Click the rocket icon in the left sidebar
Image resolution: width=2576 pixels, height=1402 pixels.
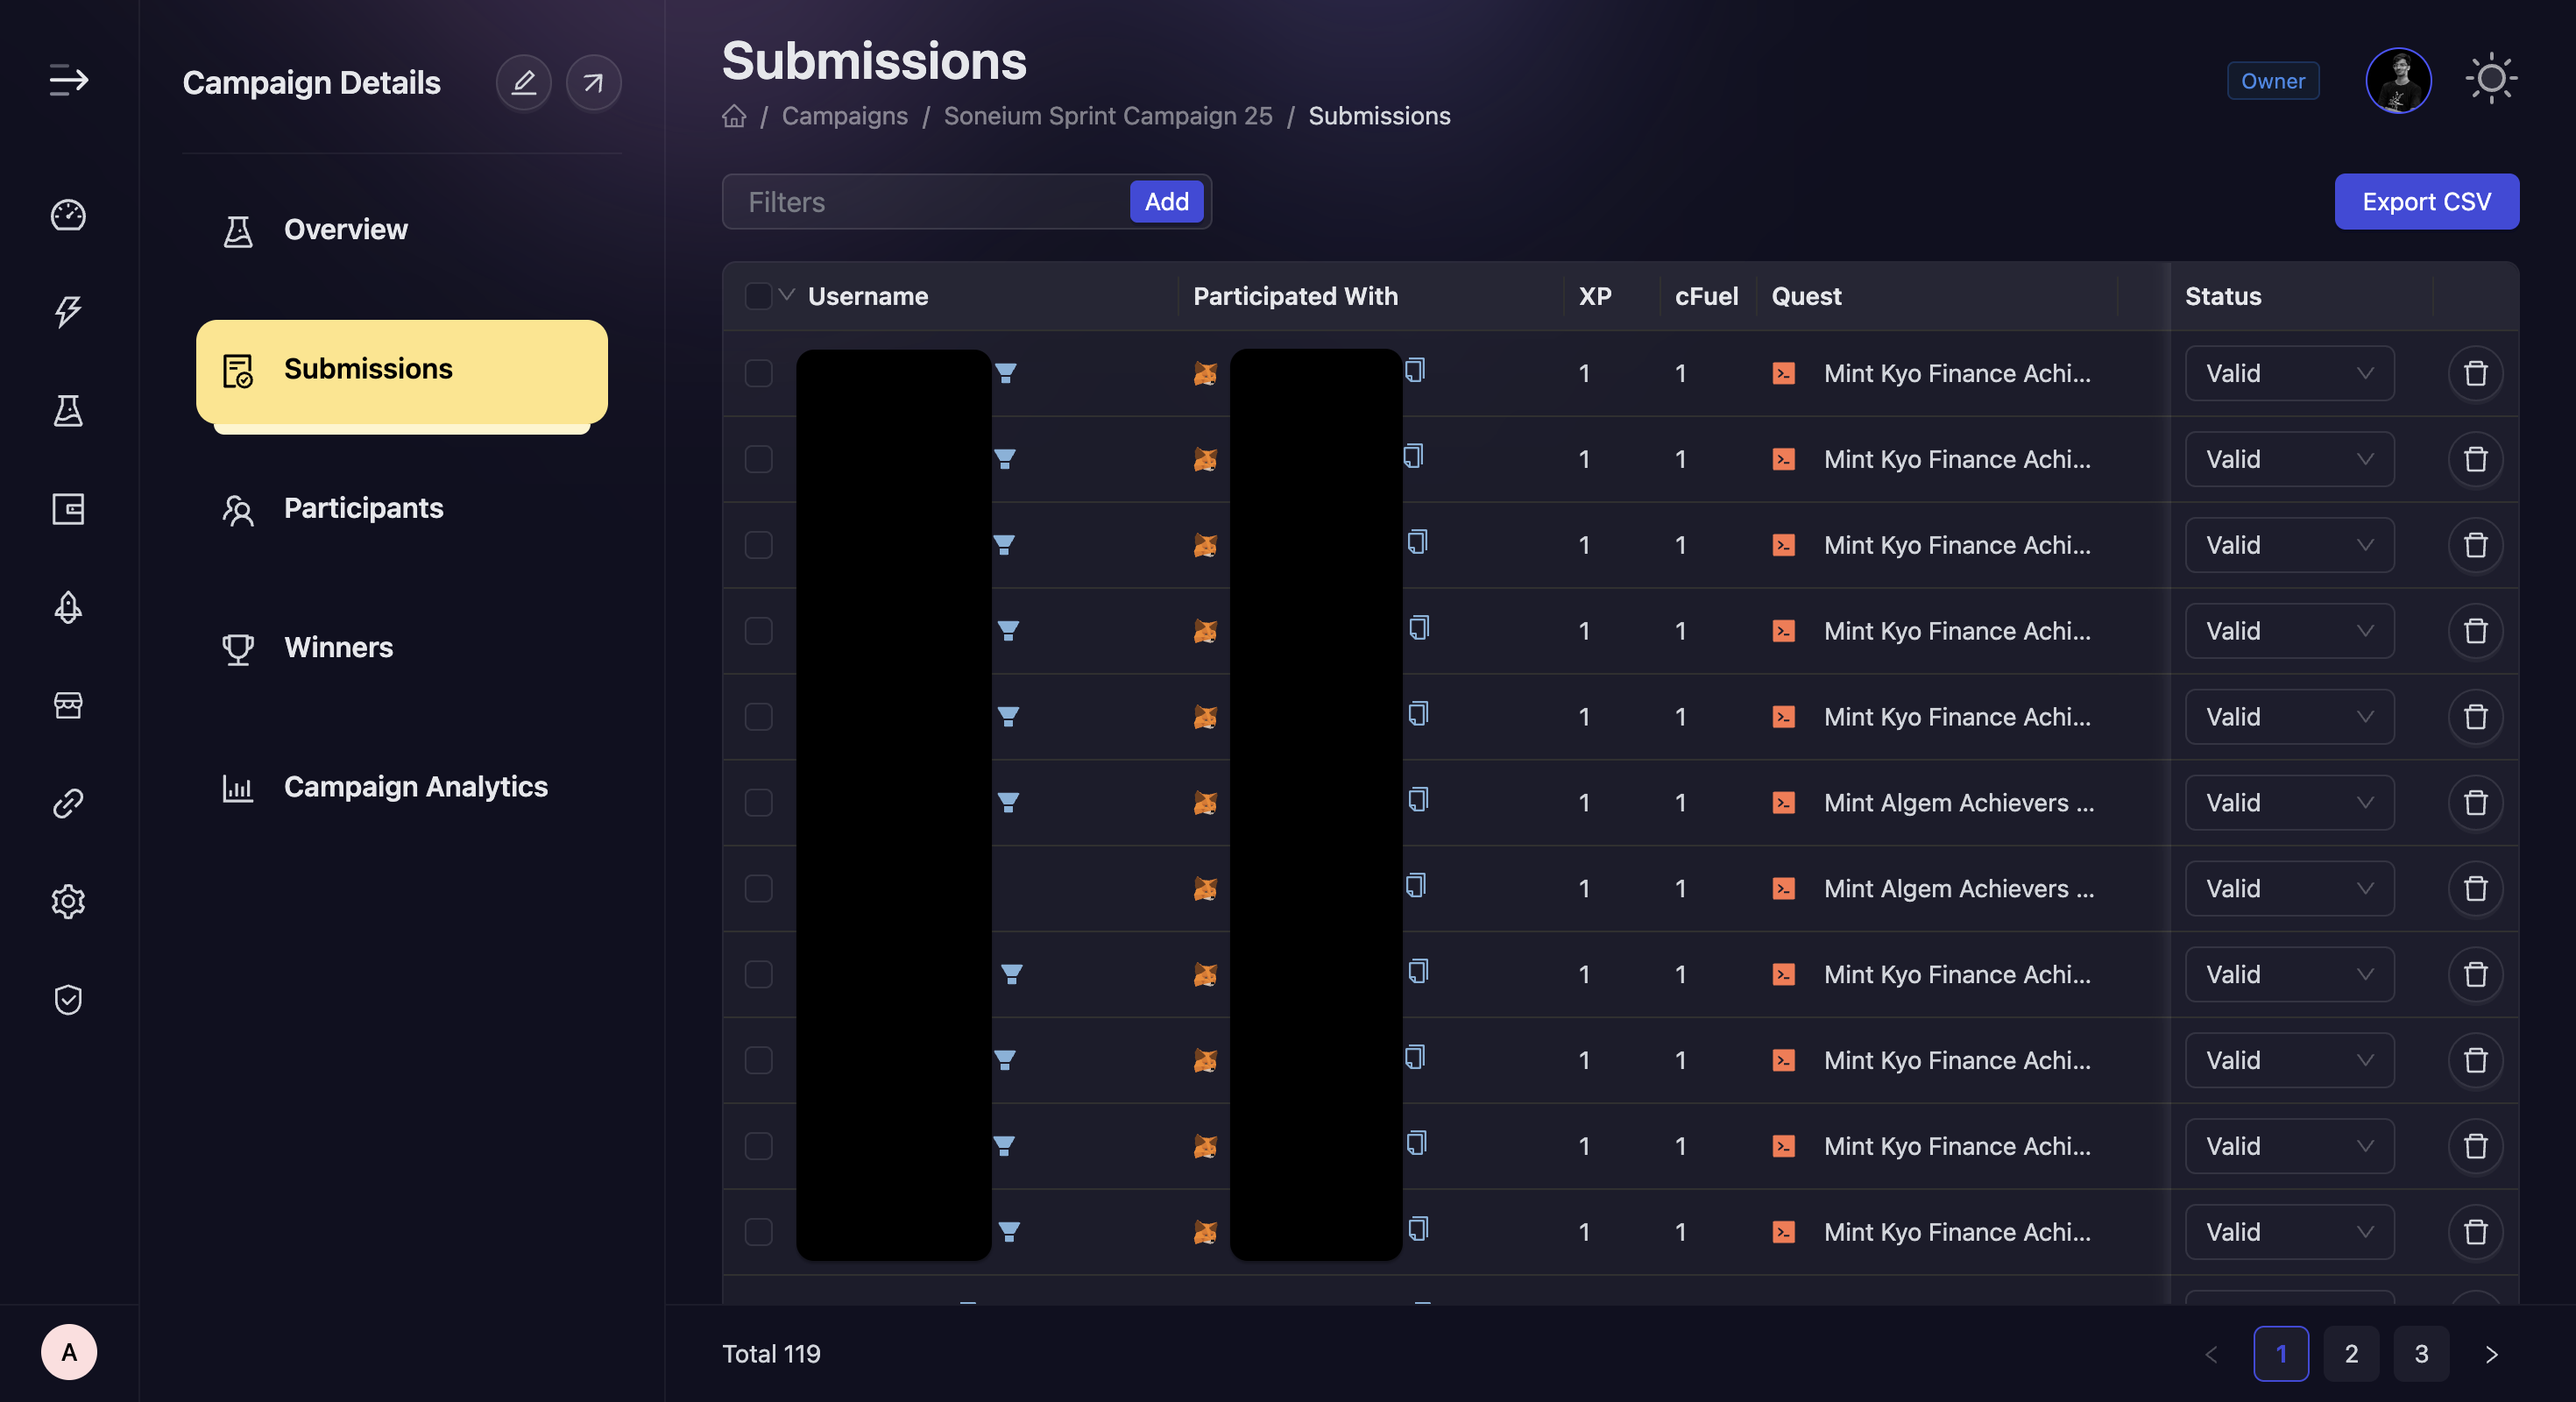(68, 607)
